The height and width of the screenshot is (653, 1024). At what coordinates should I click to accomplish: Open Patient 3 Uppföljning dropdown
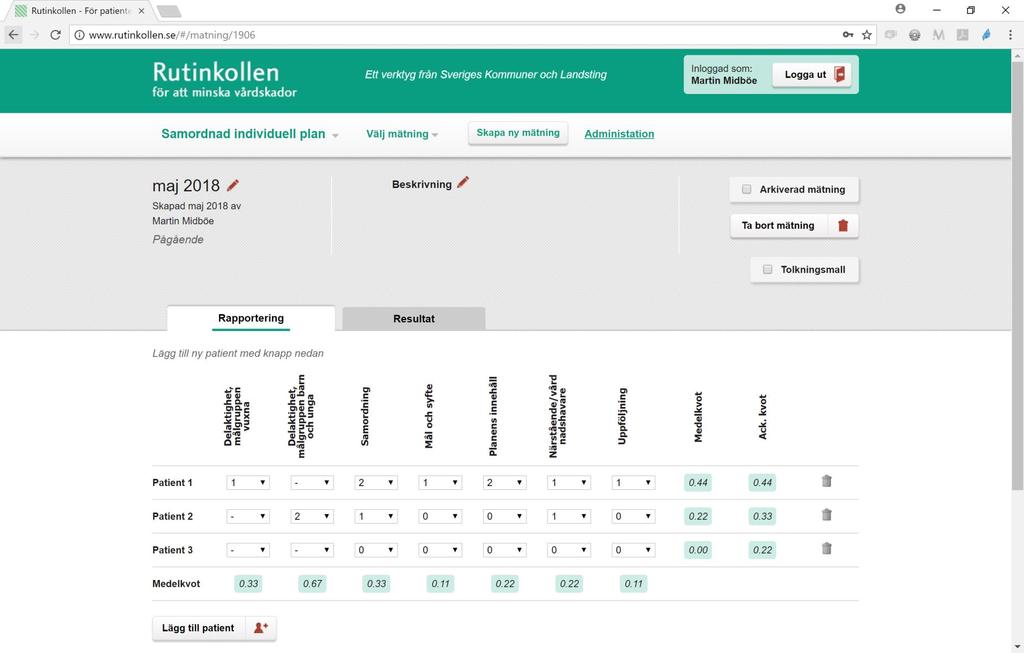coord(633,550)
